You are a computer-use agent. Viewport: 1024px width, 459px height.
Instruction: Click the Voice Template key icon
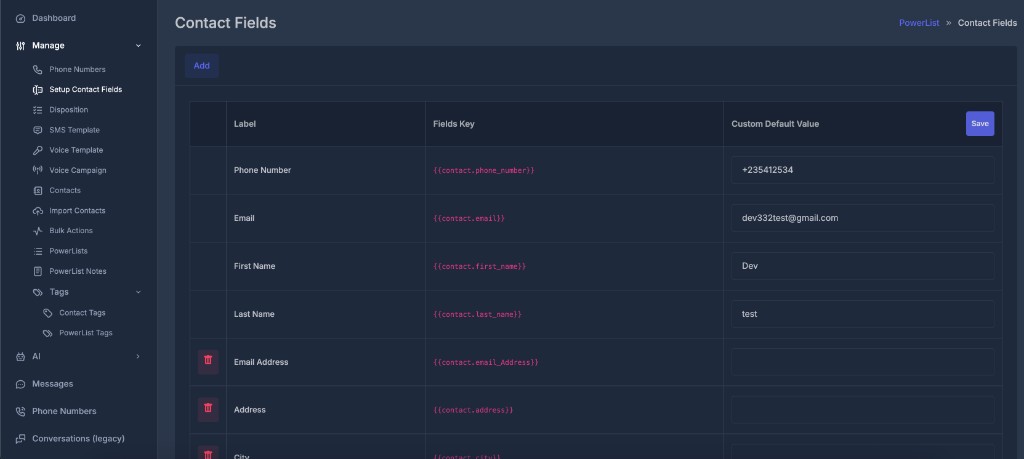point(37,150)
